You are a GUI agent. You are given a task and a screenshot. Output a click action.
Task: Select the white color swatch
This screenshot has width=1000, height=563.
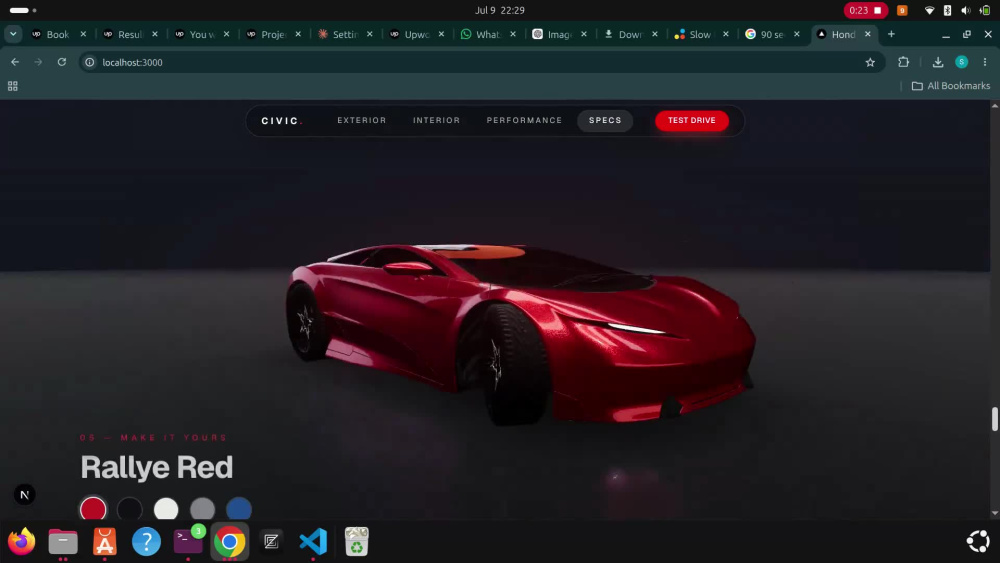pyautogui.click(x=166, y=509)
